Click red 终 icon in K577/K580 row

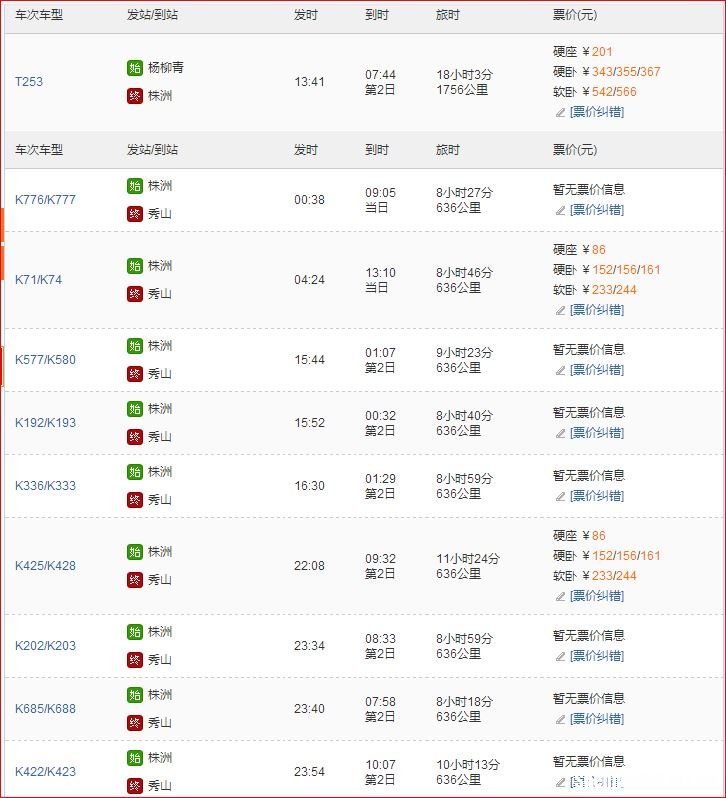click(135, 374)
